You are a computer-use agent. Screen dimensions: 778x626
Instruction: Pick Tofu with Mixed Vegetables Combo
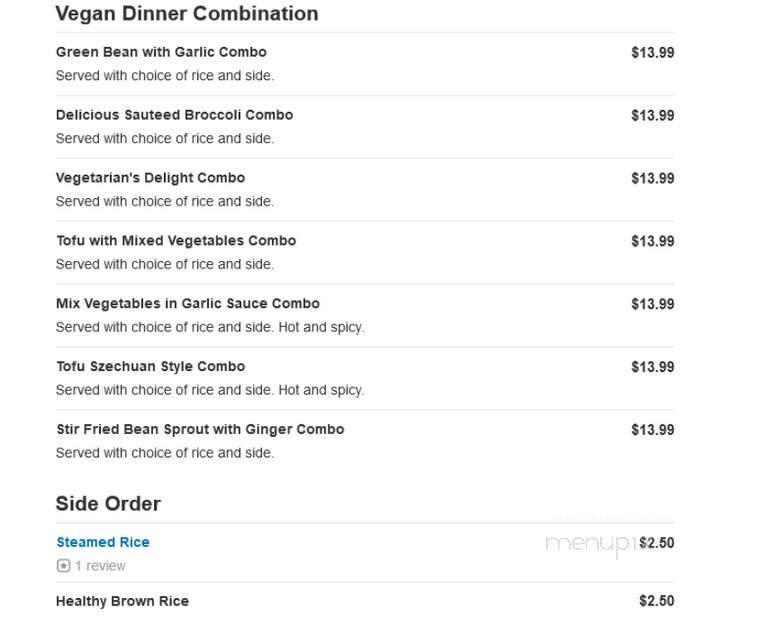[176, 241]
